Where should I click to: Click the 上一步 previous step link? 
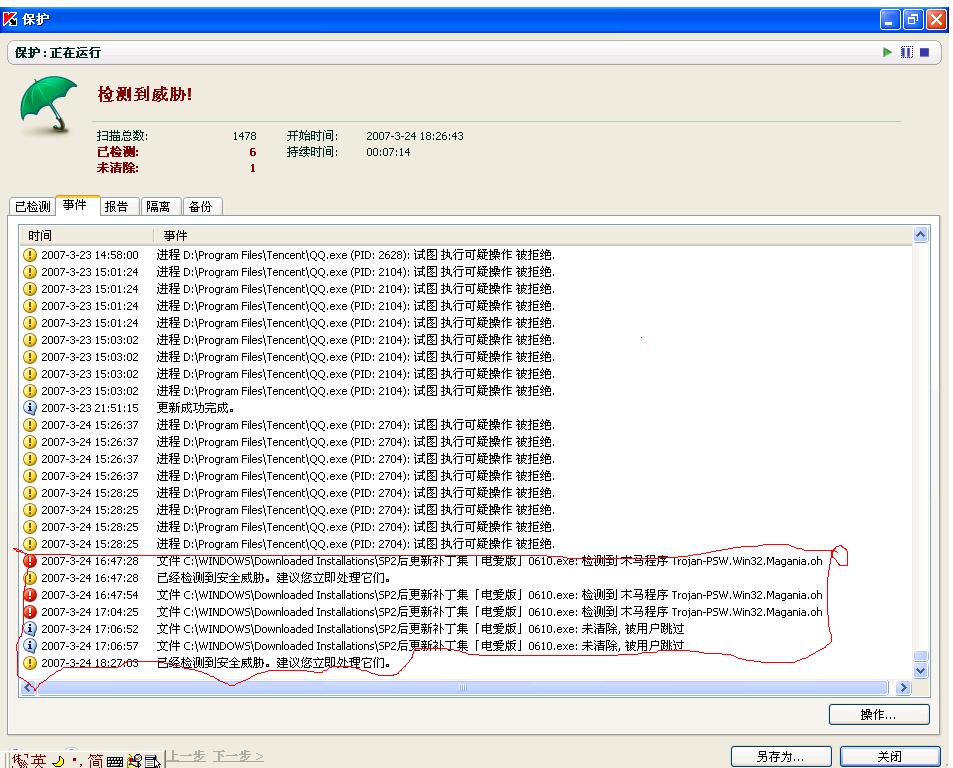click(185, 756)
